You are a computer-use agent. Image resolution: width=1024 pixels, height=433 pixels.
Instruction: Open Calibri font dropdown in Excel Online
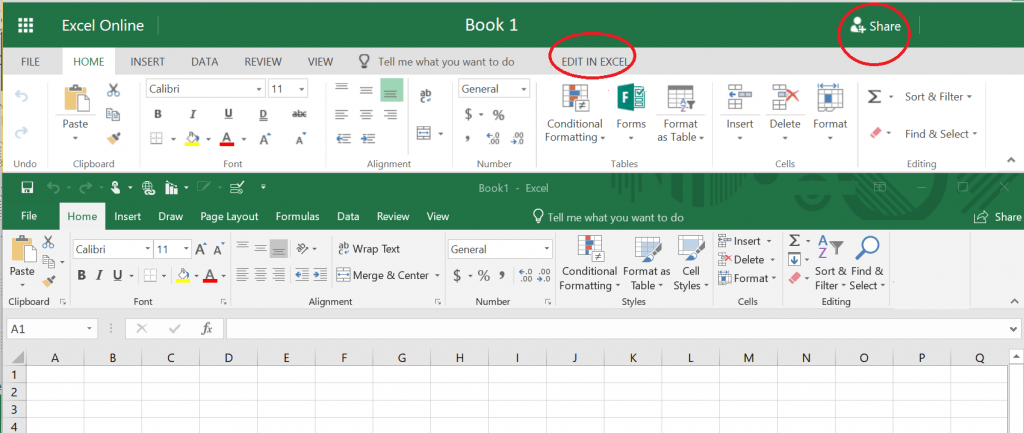260,89
